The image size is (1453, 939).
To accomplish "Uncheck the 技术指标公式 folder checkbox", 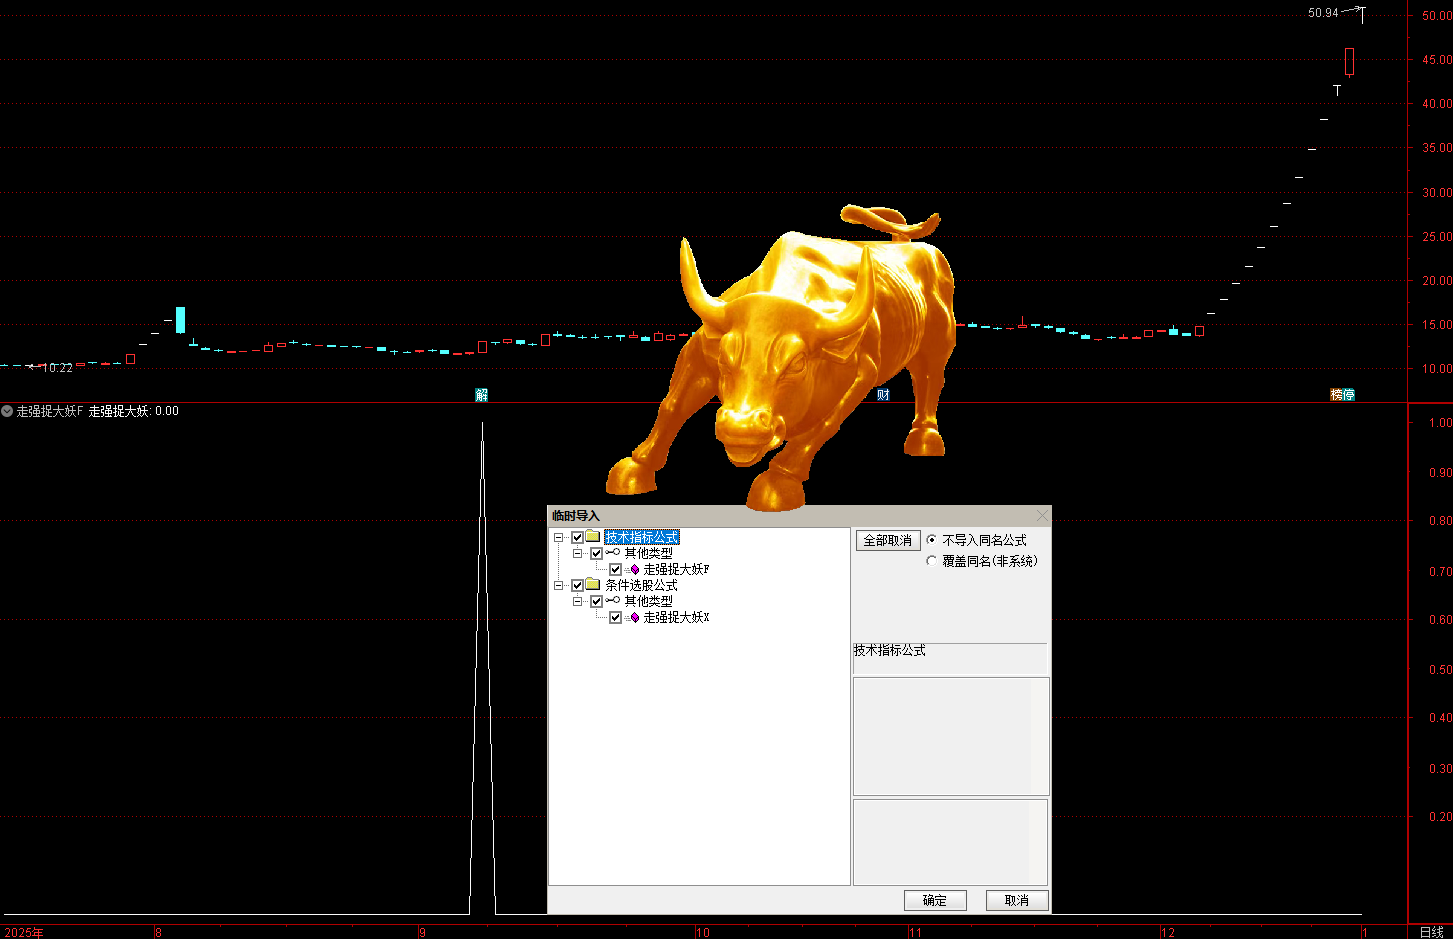I will pos(577,537).
